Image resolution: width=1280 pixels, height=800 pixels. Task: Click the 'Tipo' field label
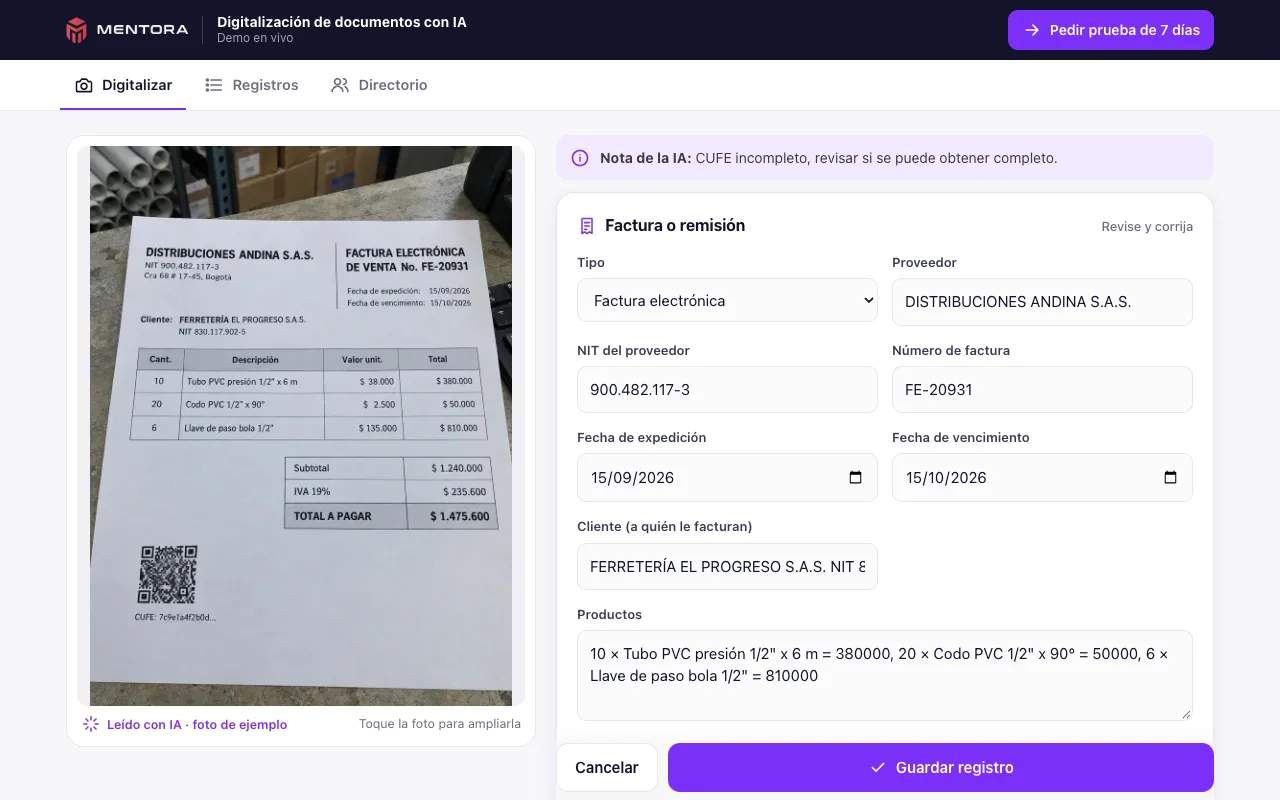[591, 263]
